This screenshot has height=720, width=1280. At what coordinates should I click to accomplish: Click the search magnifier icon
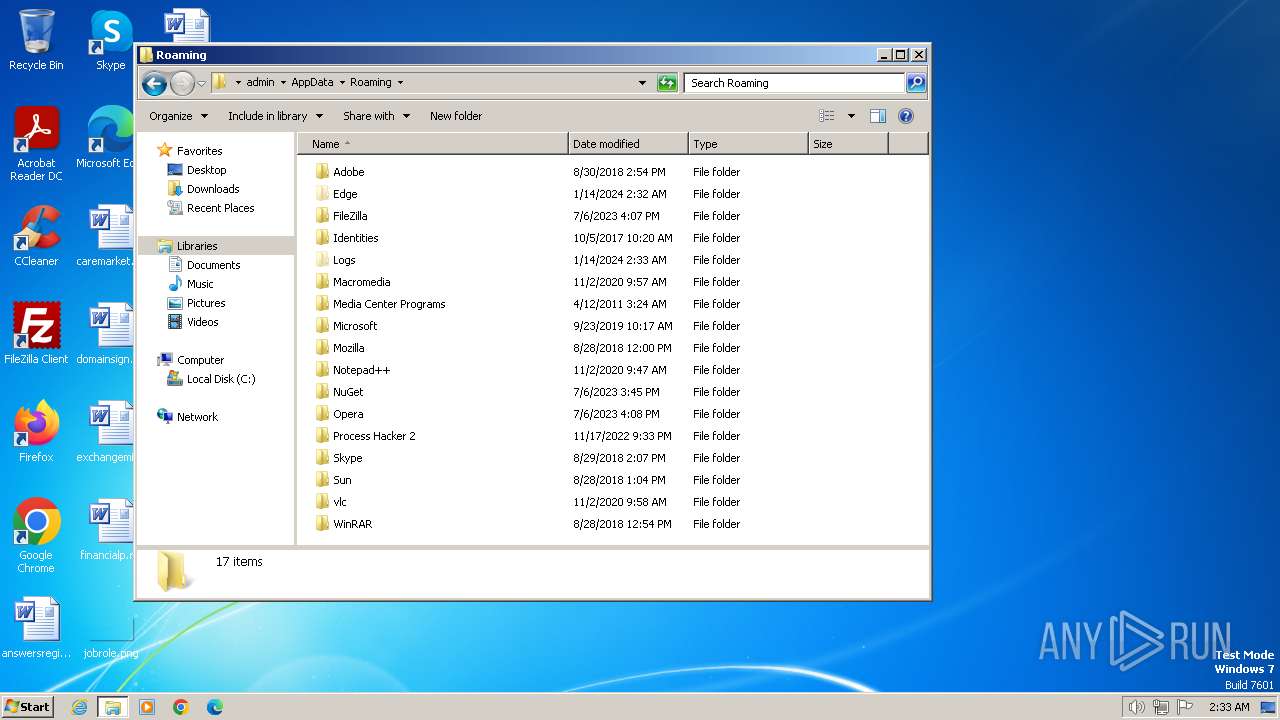point(915,83)
